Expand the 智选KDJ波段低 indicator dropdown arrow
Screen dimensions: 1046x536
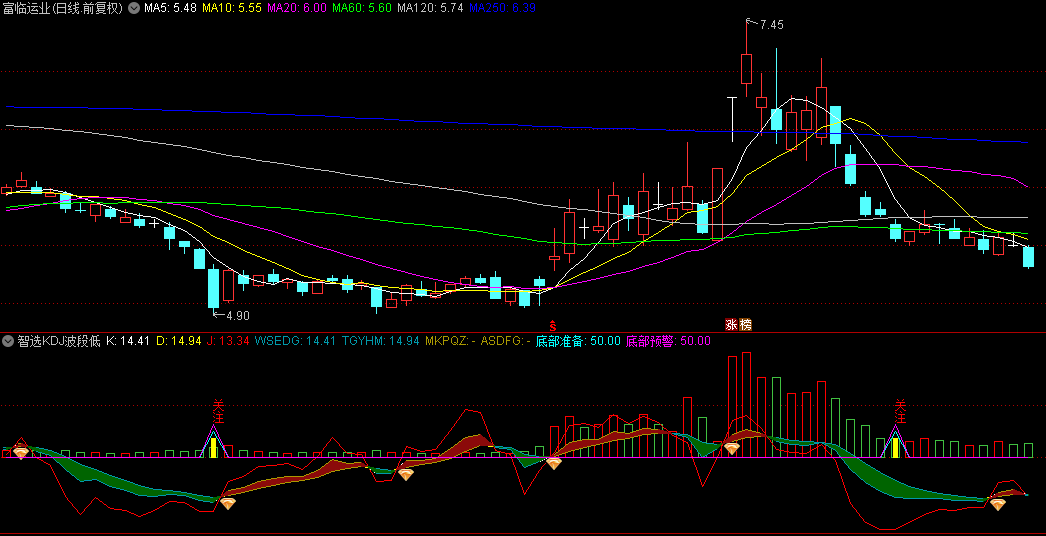tap(8, 341)
